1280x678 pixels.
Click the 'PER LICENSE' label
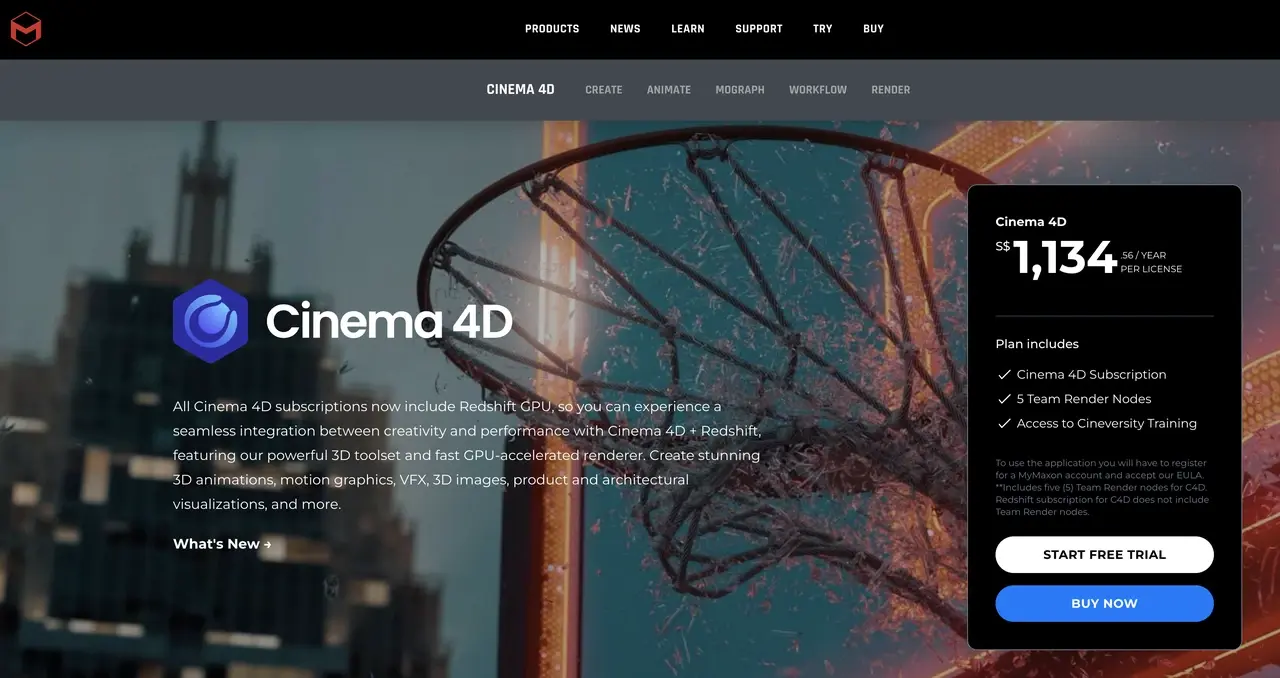point(1151,269)
